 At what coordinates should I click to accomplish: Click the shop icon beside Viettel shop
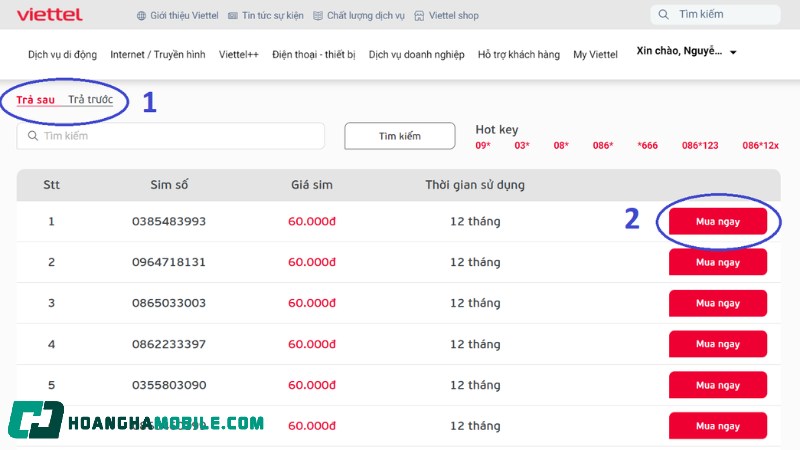click(420, 16)
